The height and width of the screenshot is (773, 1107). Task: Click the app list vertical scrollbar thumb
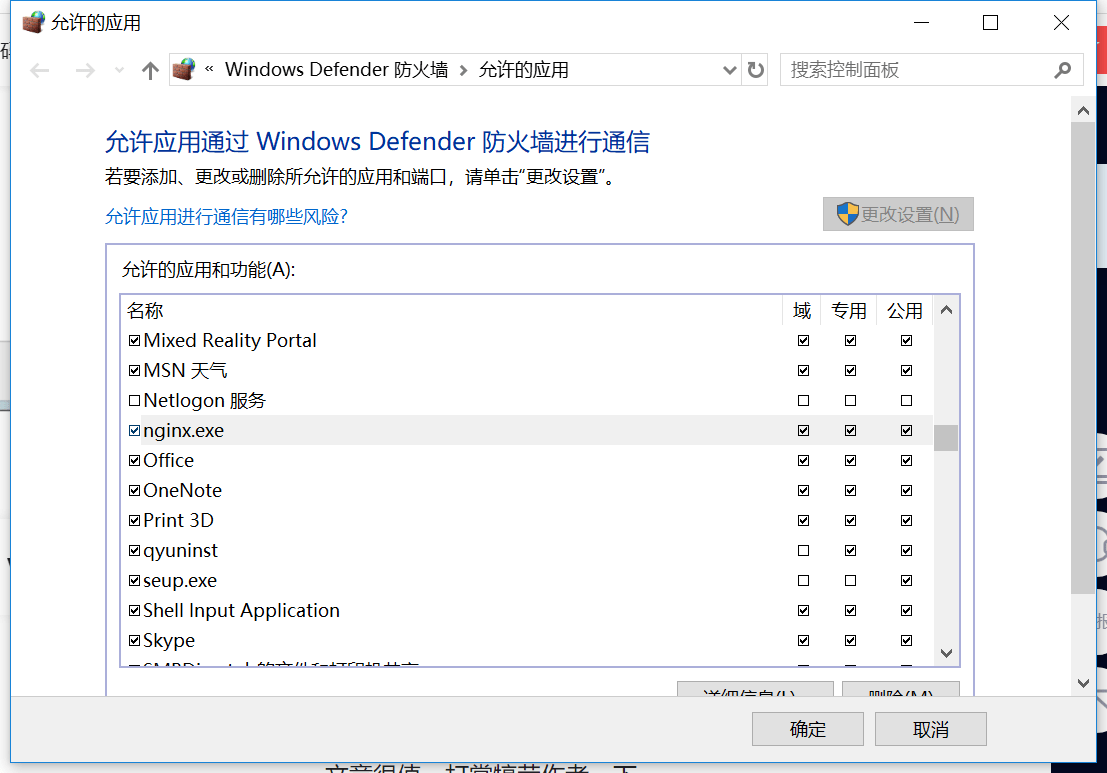[x=946, y=438]
